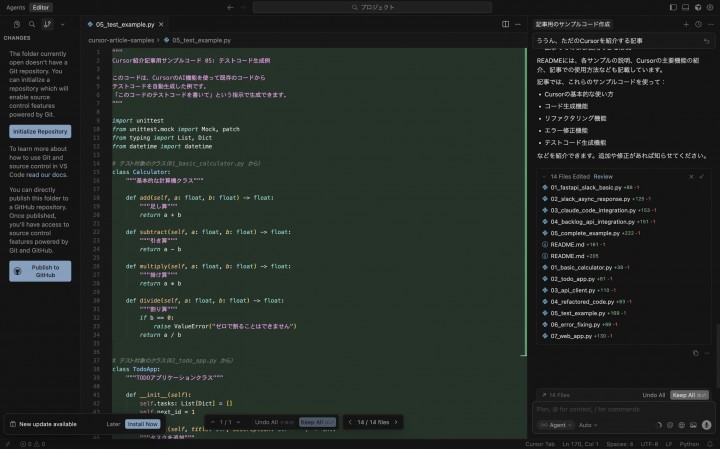Image resolution: width=720 pixels, height=449 pixels.
Task: Click cursor-article-samples in the breadcrumb
Action: point(121,41)
